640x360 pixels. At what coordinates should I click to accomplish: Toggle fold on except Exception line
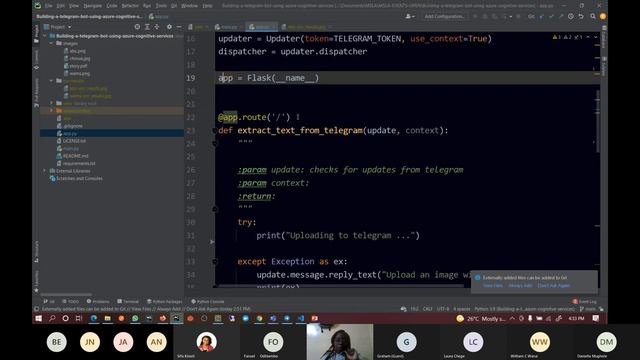(215, 262)
